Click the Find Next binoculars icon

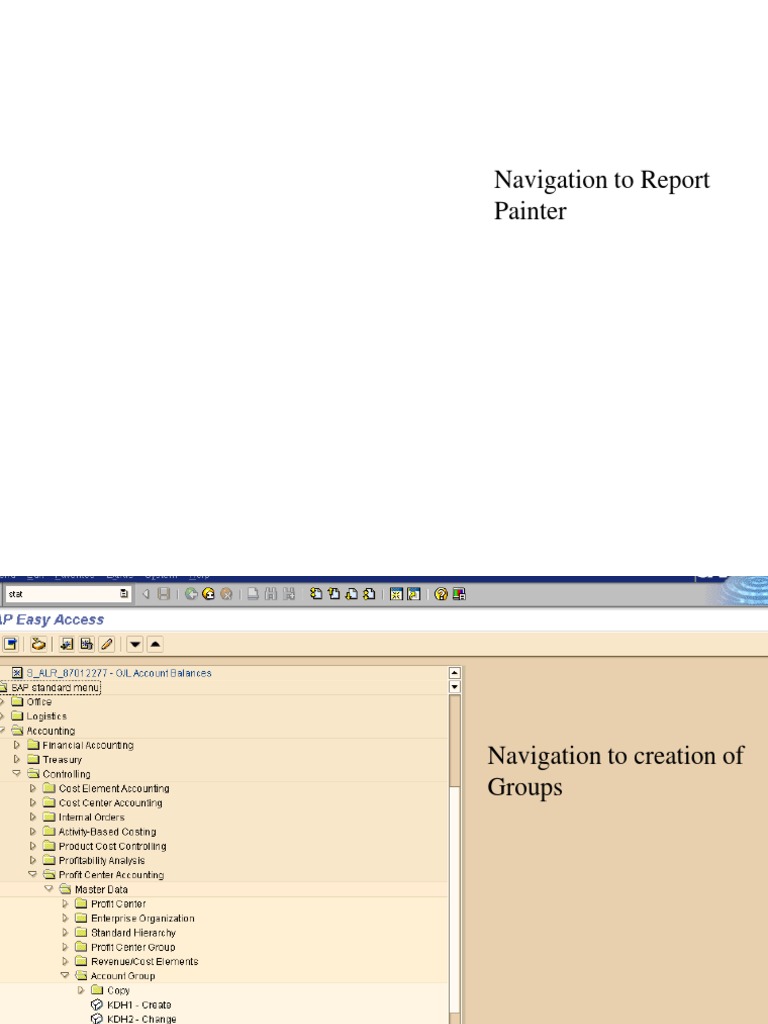coord(288,594)
